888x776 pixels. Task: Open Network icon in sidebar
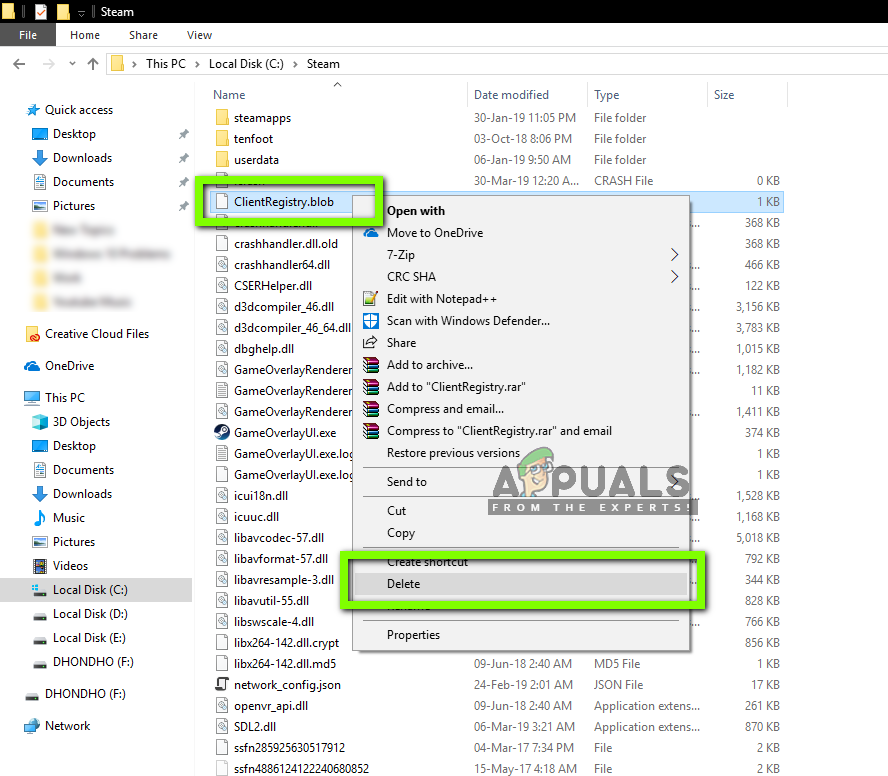point(32,726)
